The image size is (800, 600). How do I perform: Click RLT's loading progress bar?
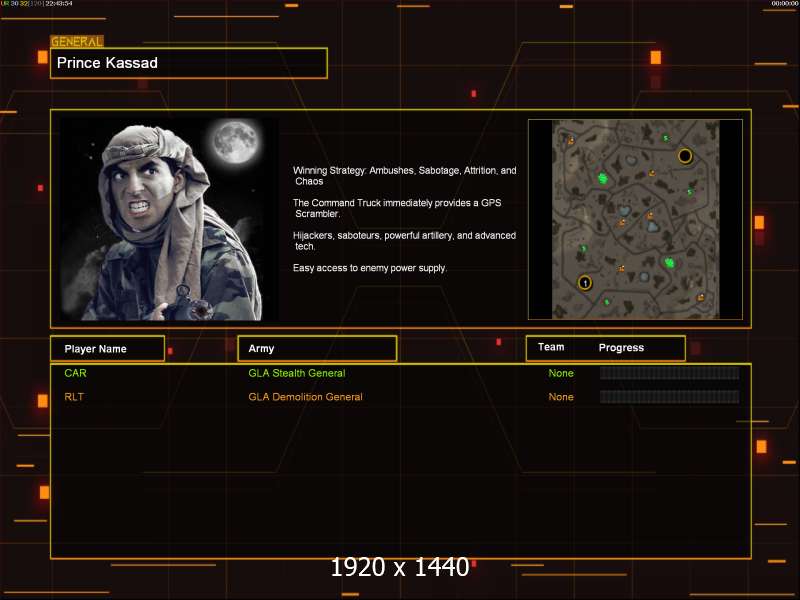coord(669,397)
